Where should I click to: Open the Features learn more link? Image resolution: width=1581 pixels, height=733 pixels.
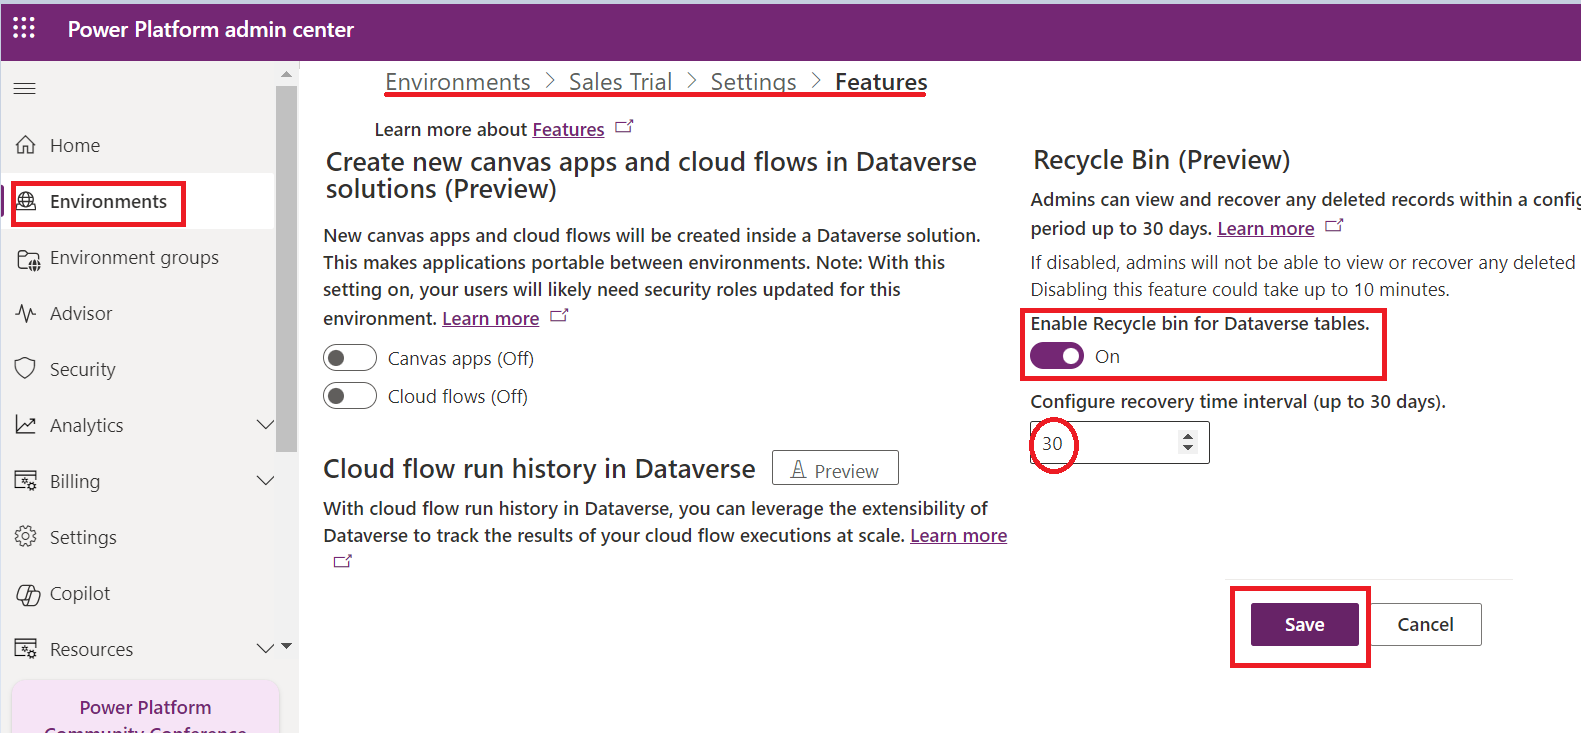(568, 129)
